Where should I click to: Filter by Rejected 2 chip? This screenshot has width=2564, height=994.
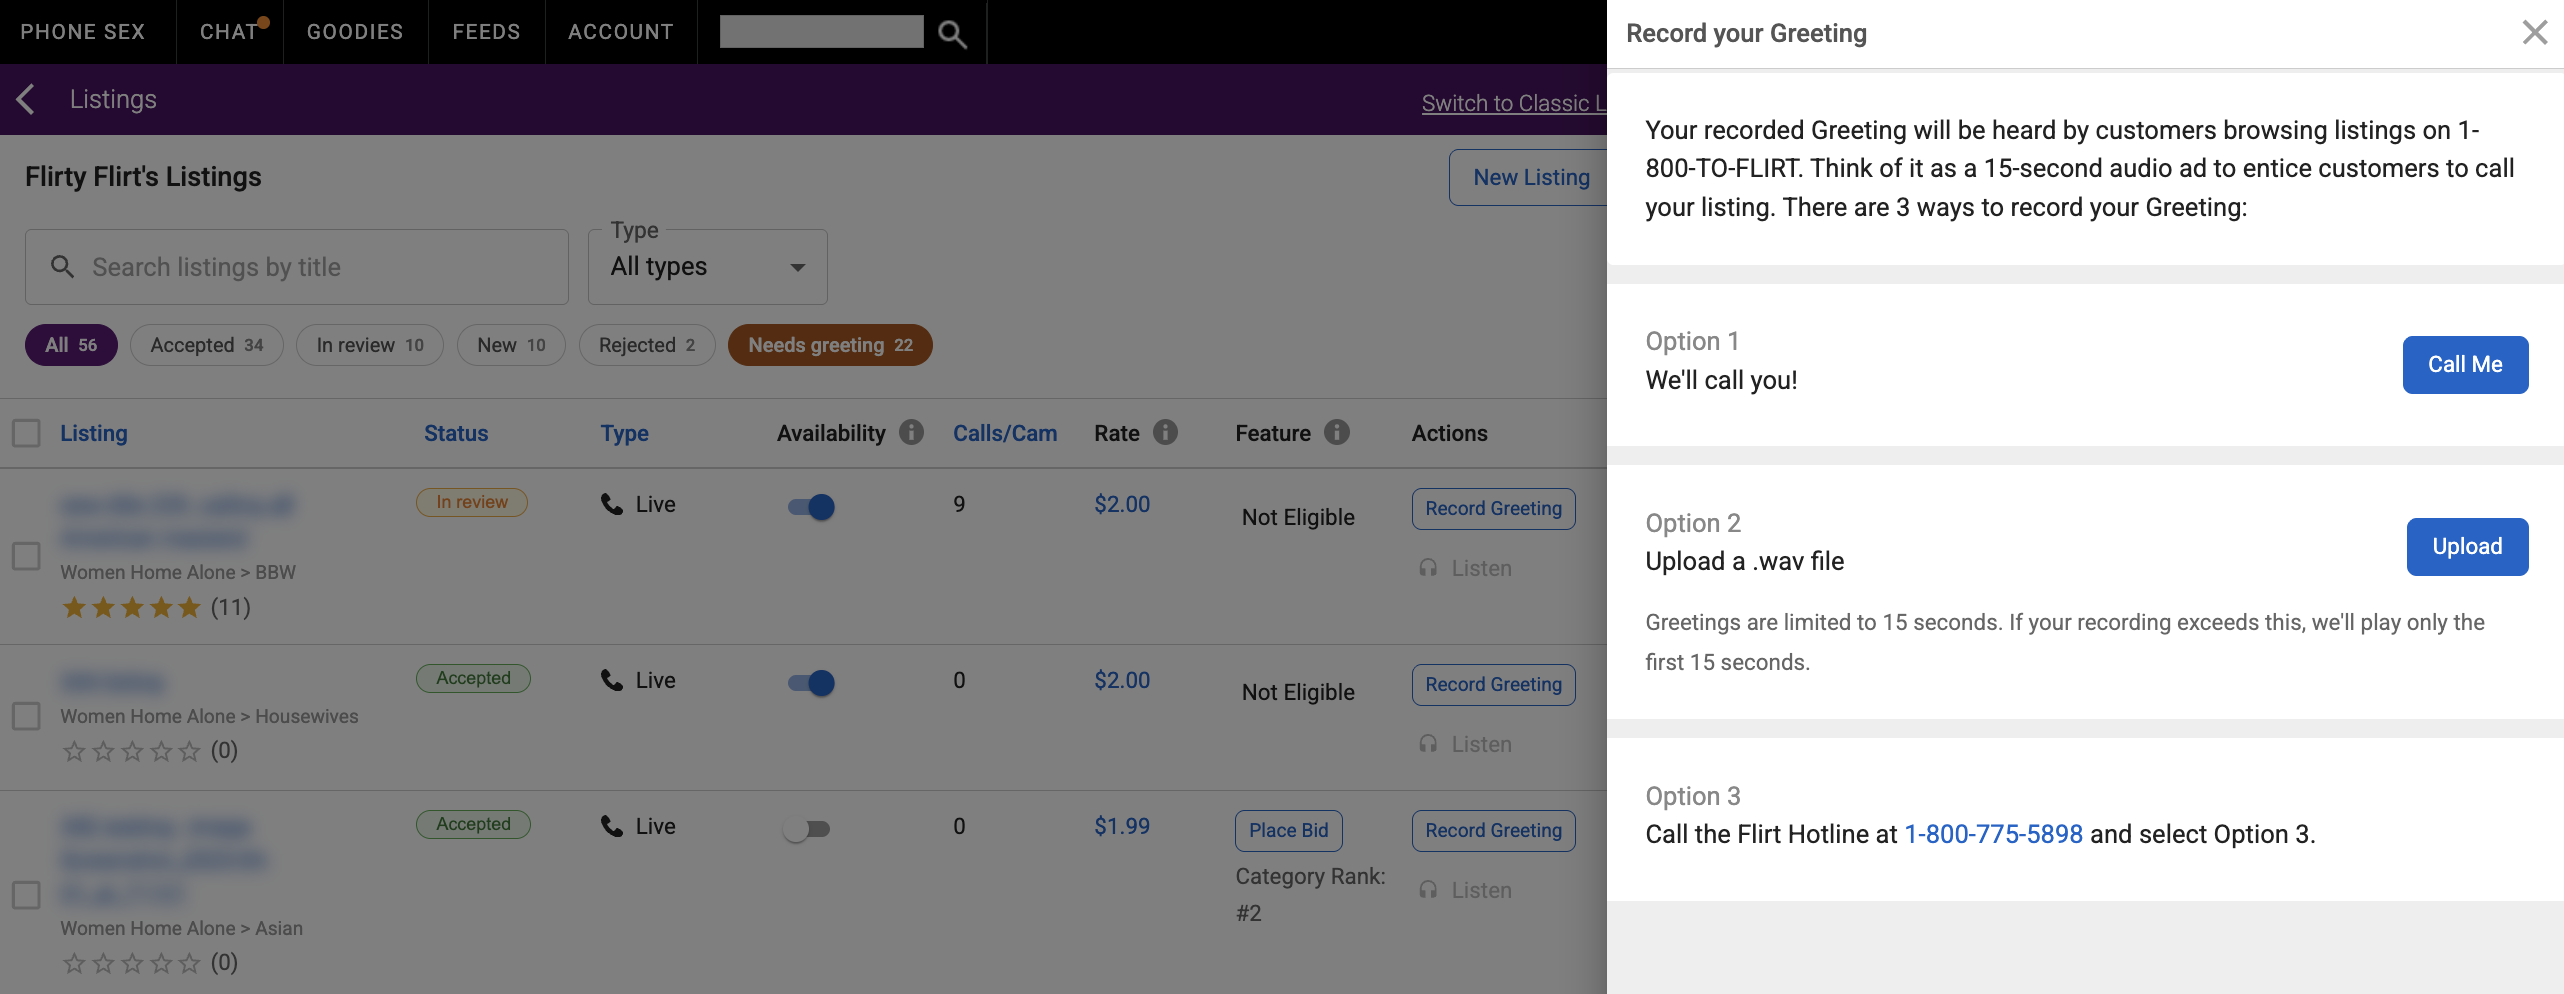tap(647, 345)
